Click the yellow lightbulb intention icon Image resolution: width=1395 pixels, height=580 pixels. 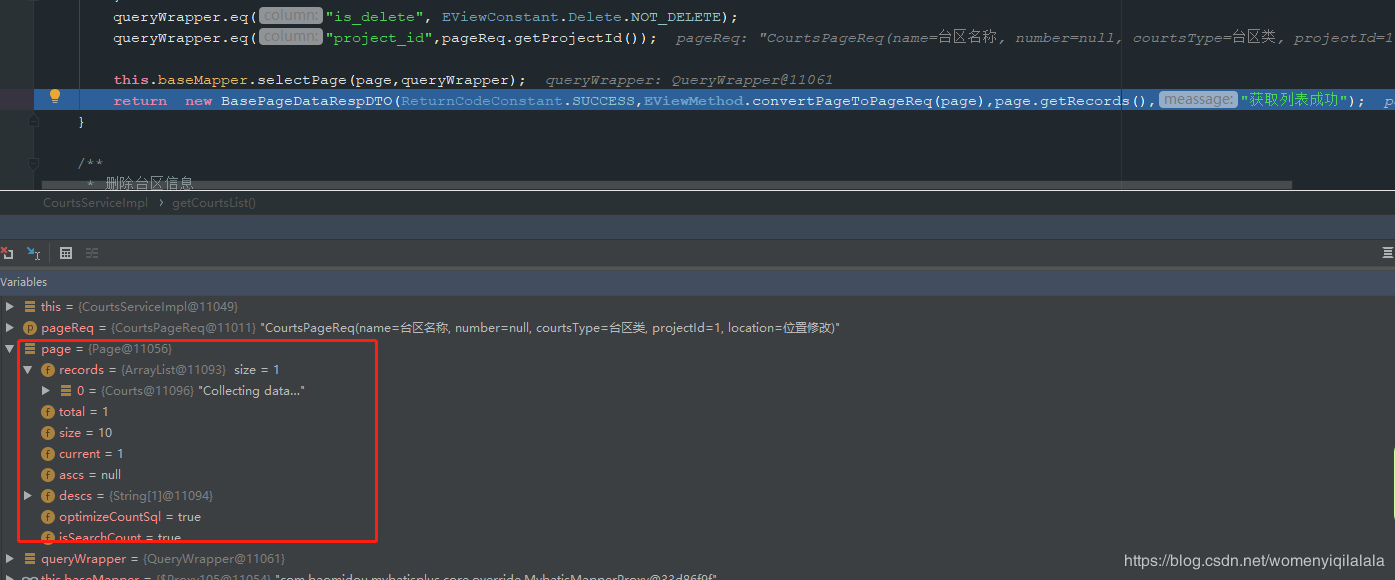[55, 97]
